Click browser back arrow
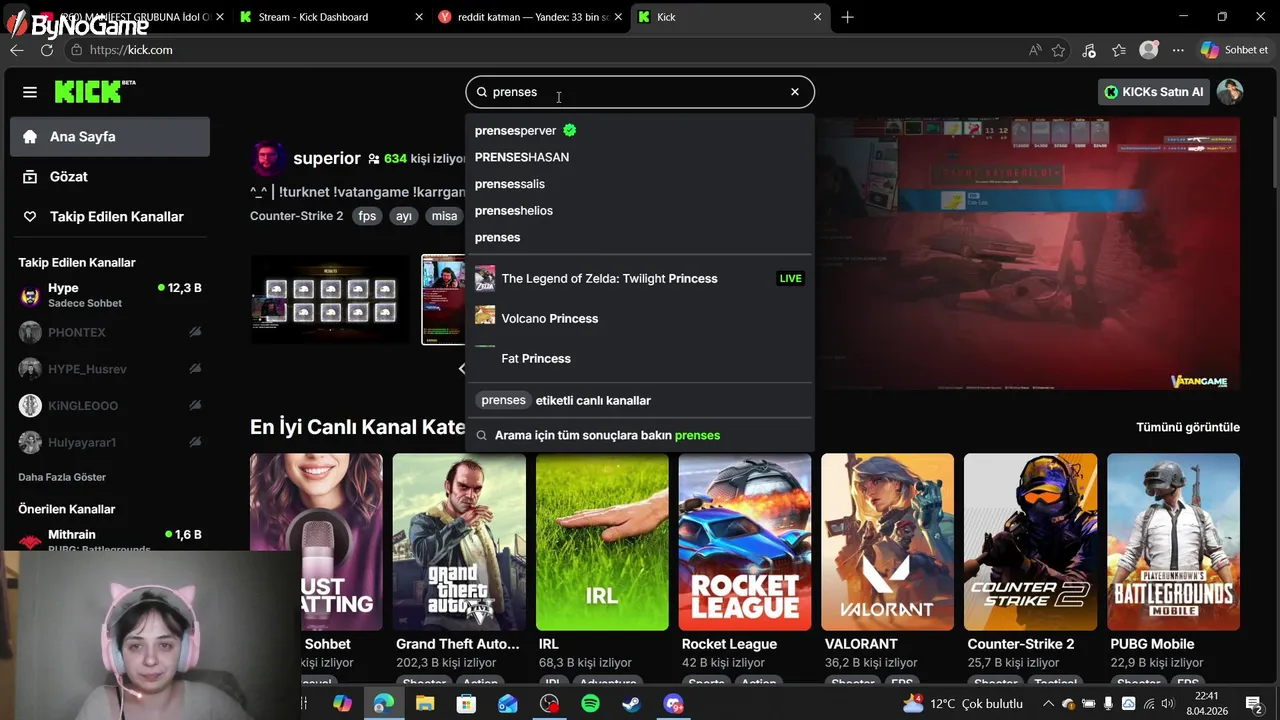 click(17, 50)
